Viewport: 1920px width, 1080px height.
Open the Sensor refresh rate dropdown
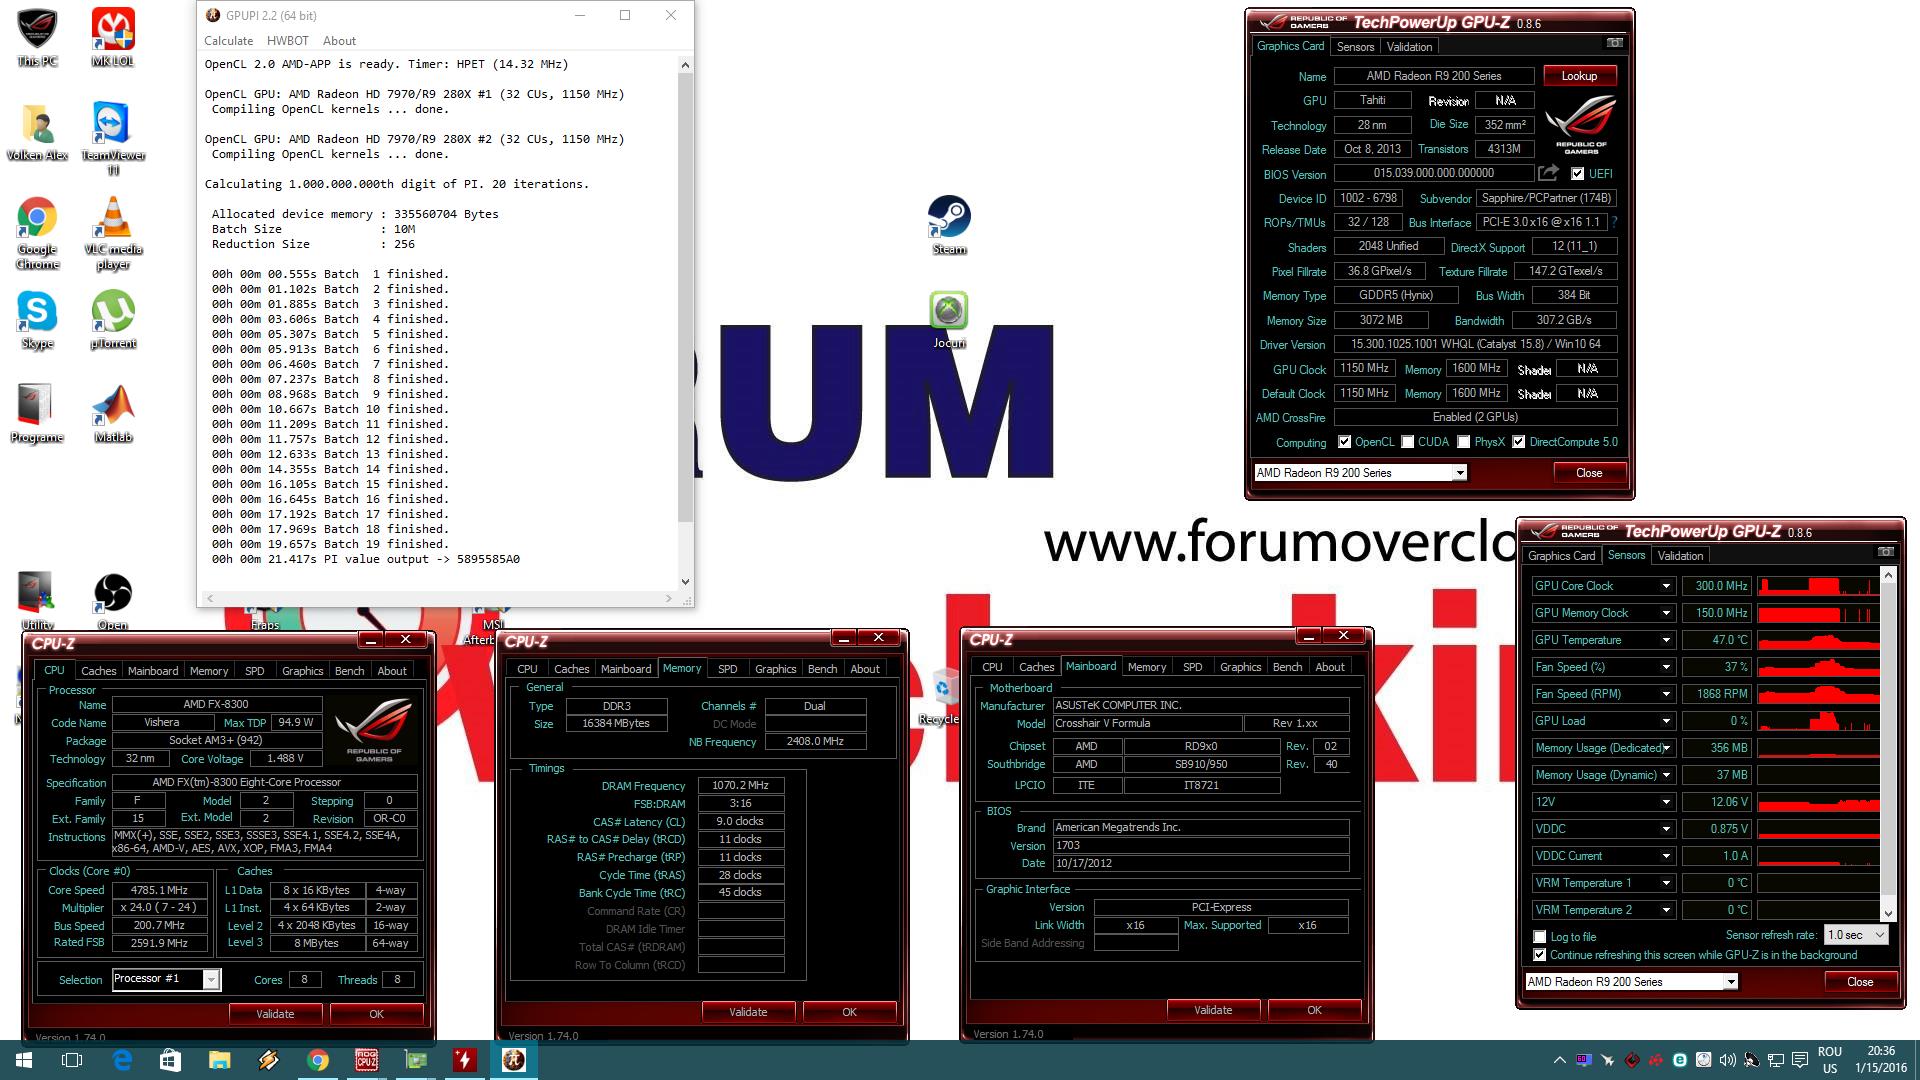click(1855, 935)
